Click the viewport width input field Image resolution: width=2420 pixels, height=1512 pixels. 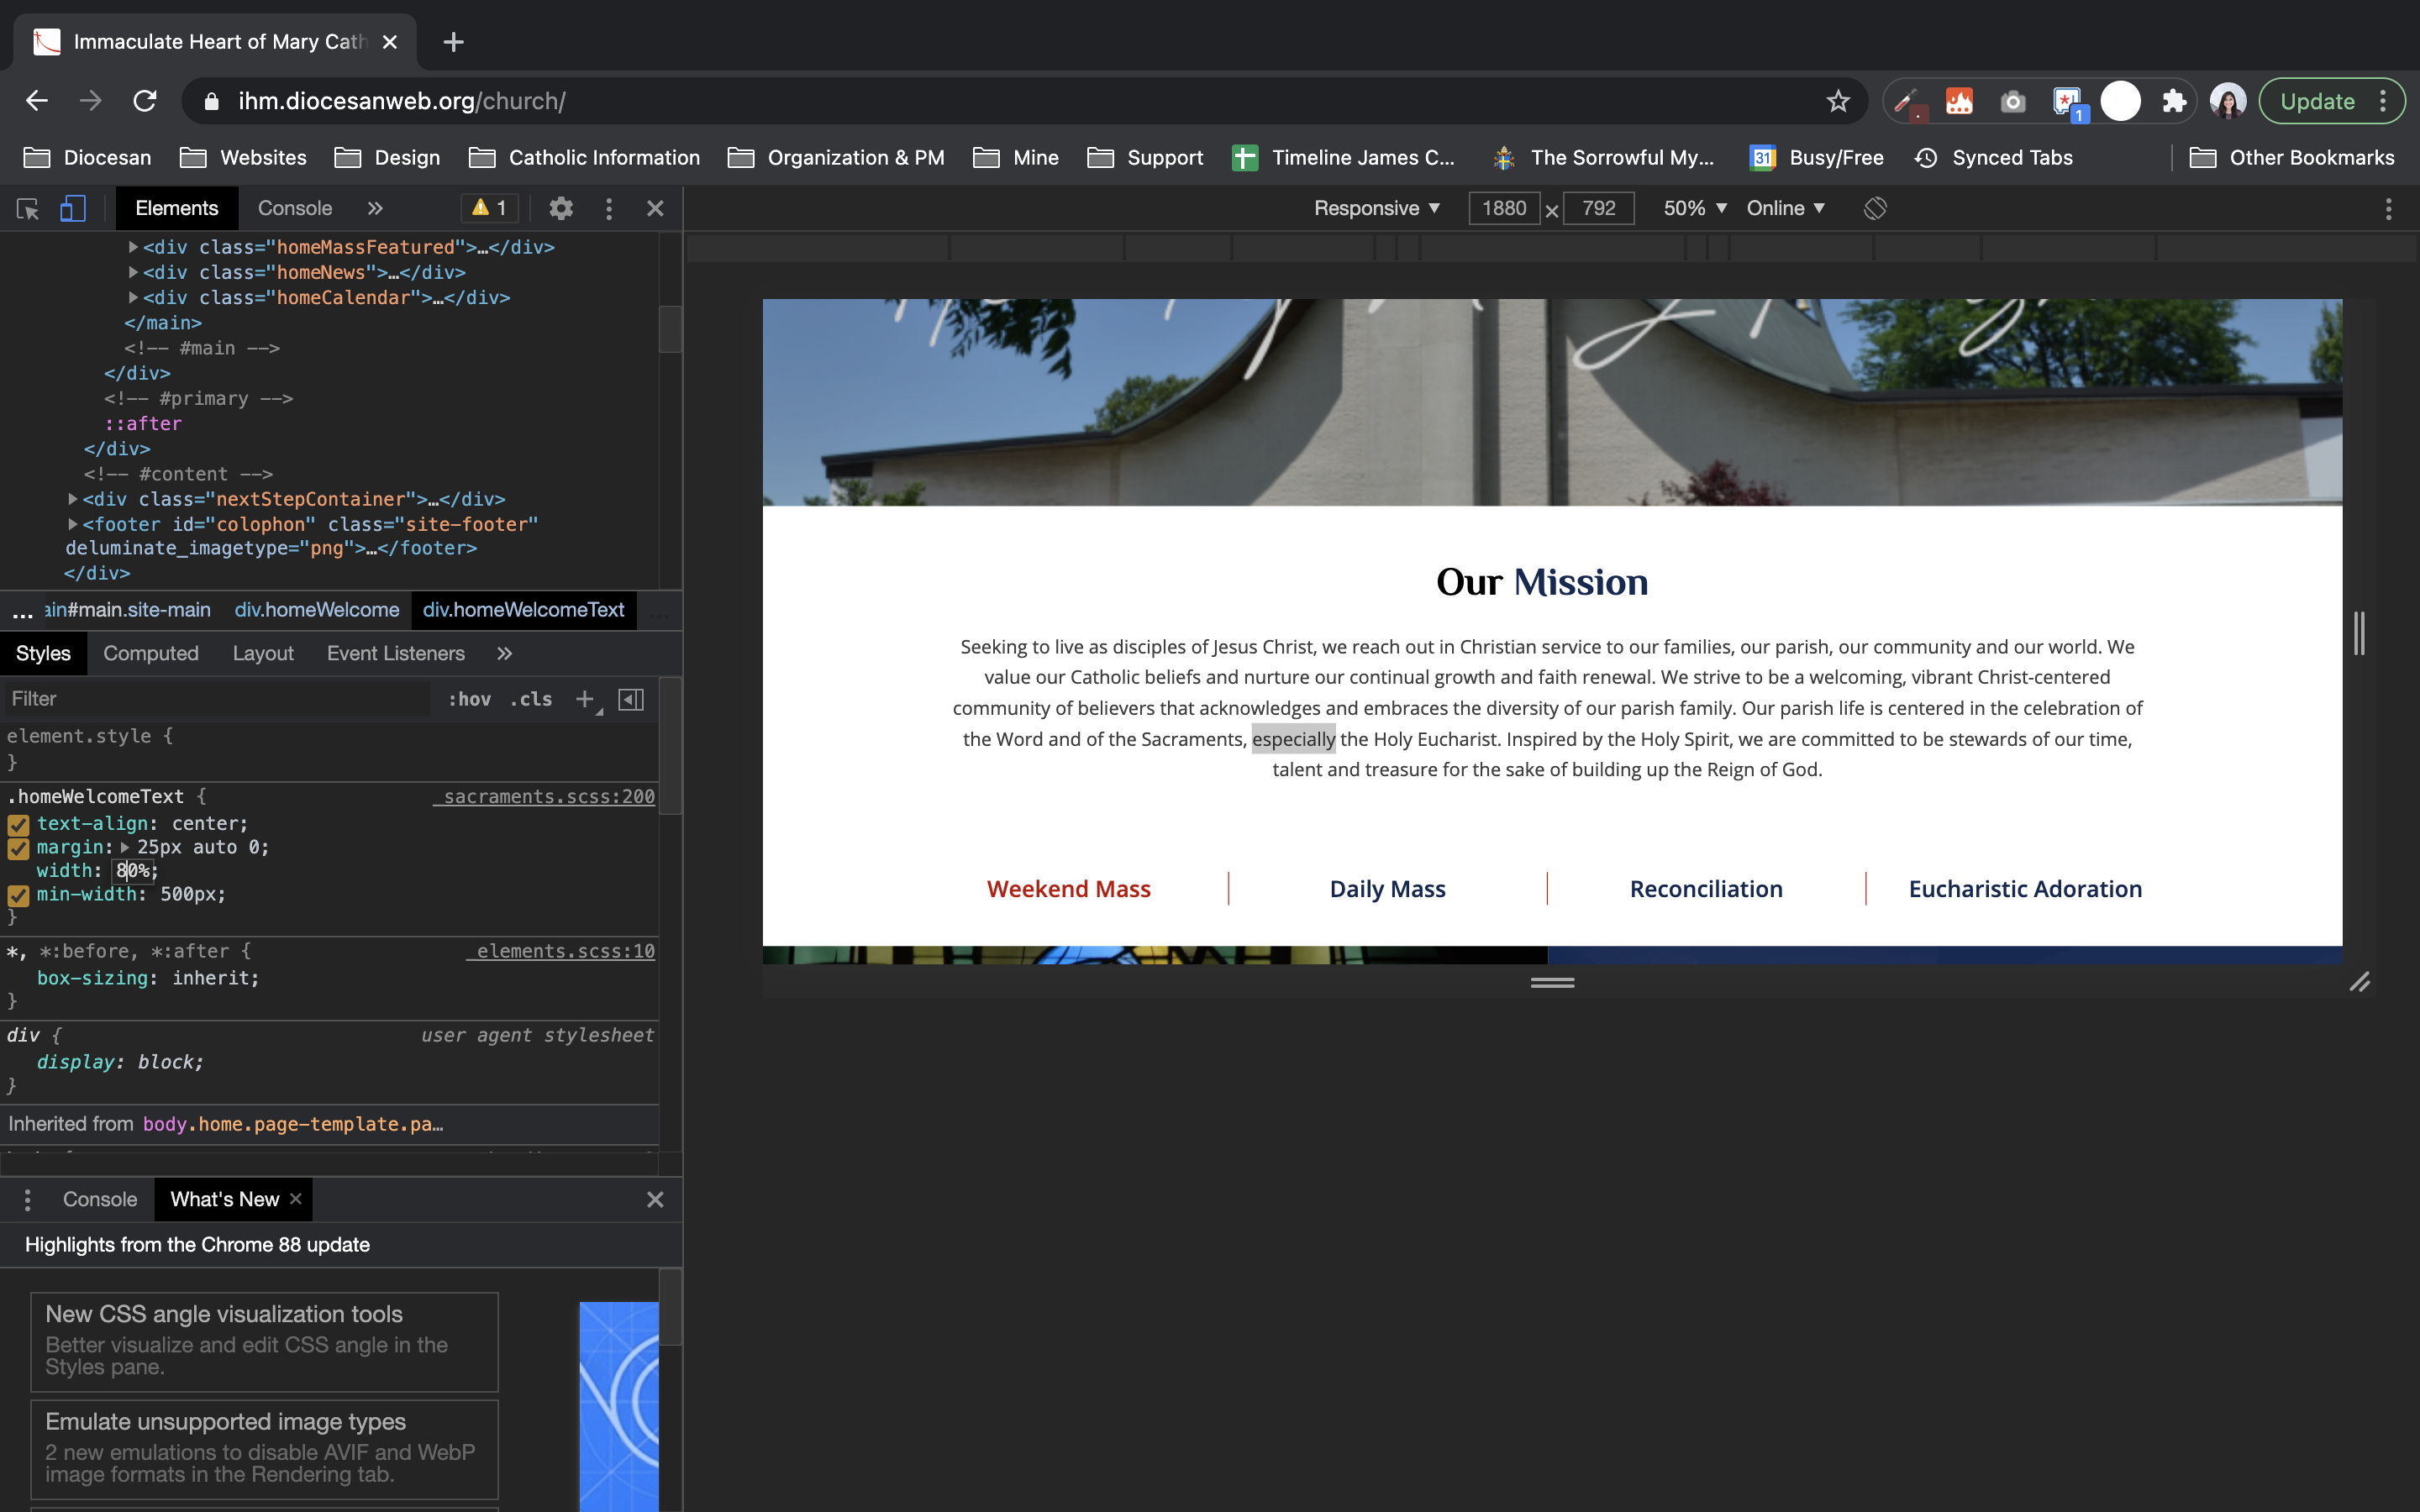click(x=1503, y=208)
